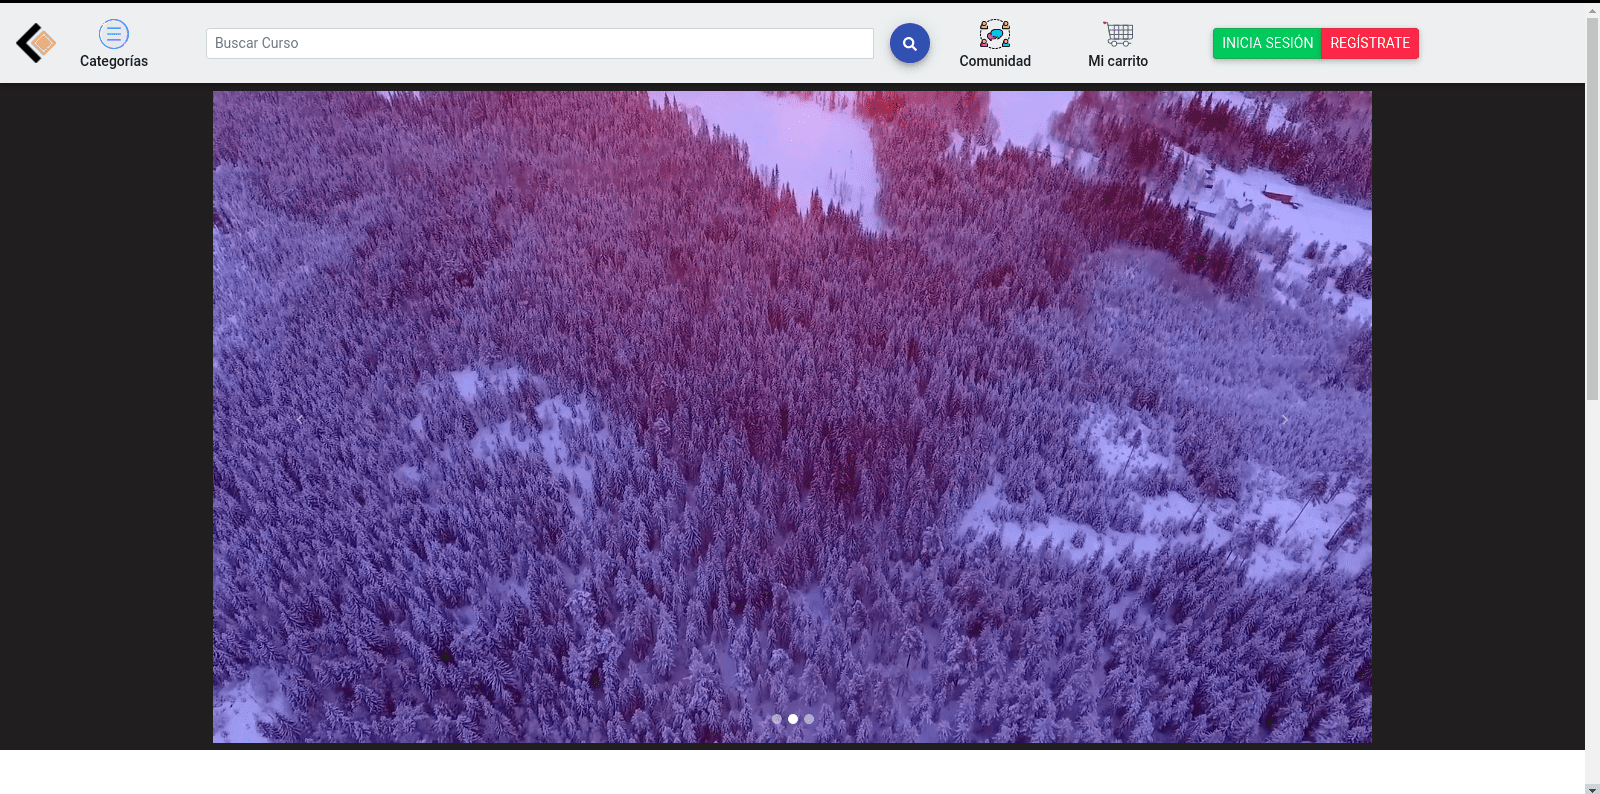
Task: Click the shopping cart icon
Action: [x=1118, y=34]
